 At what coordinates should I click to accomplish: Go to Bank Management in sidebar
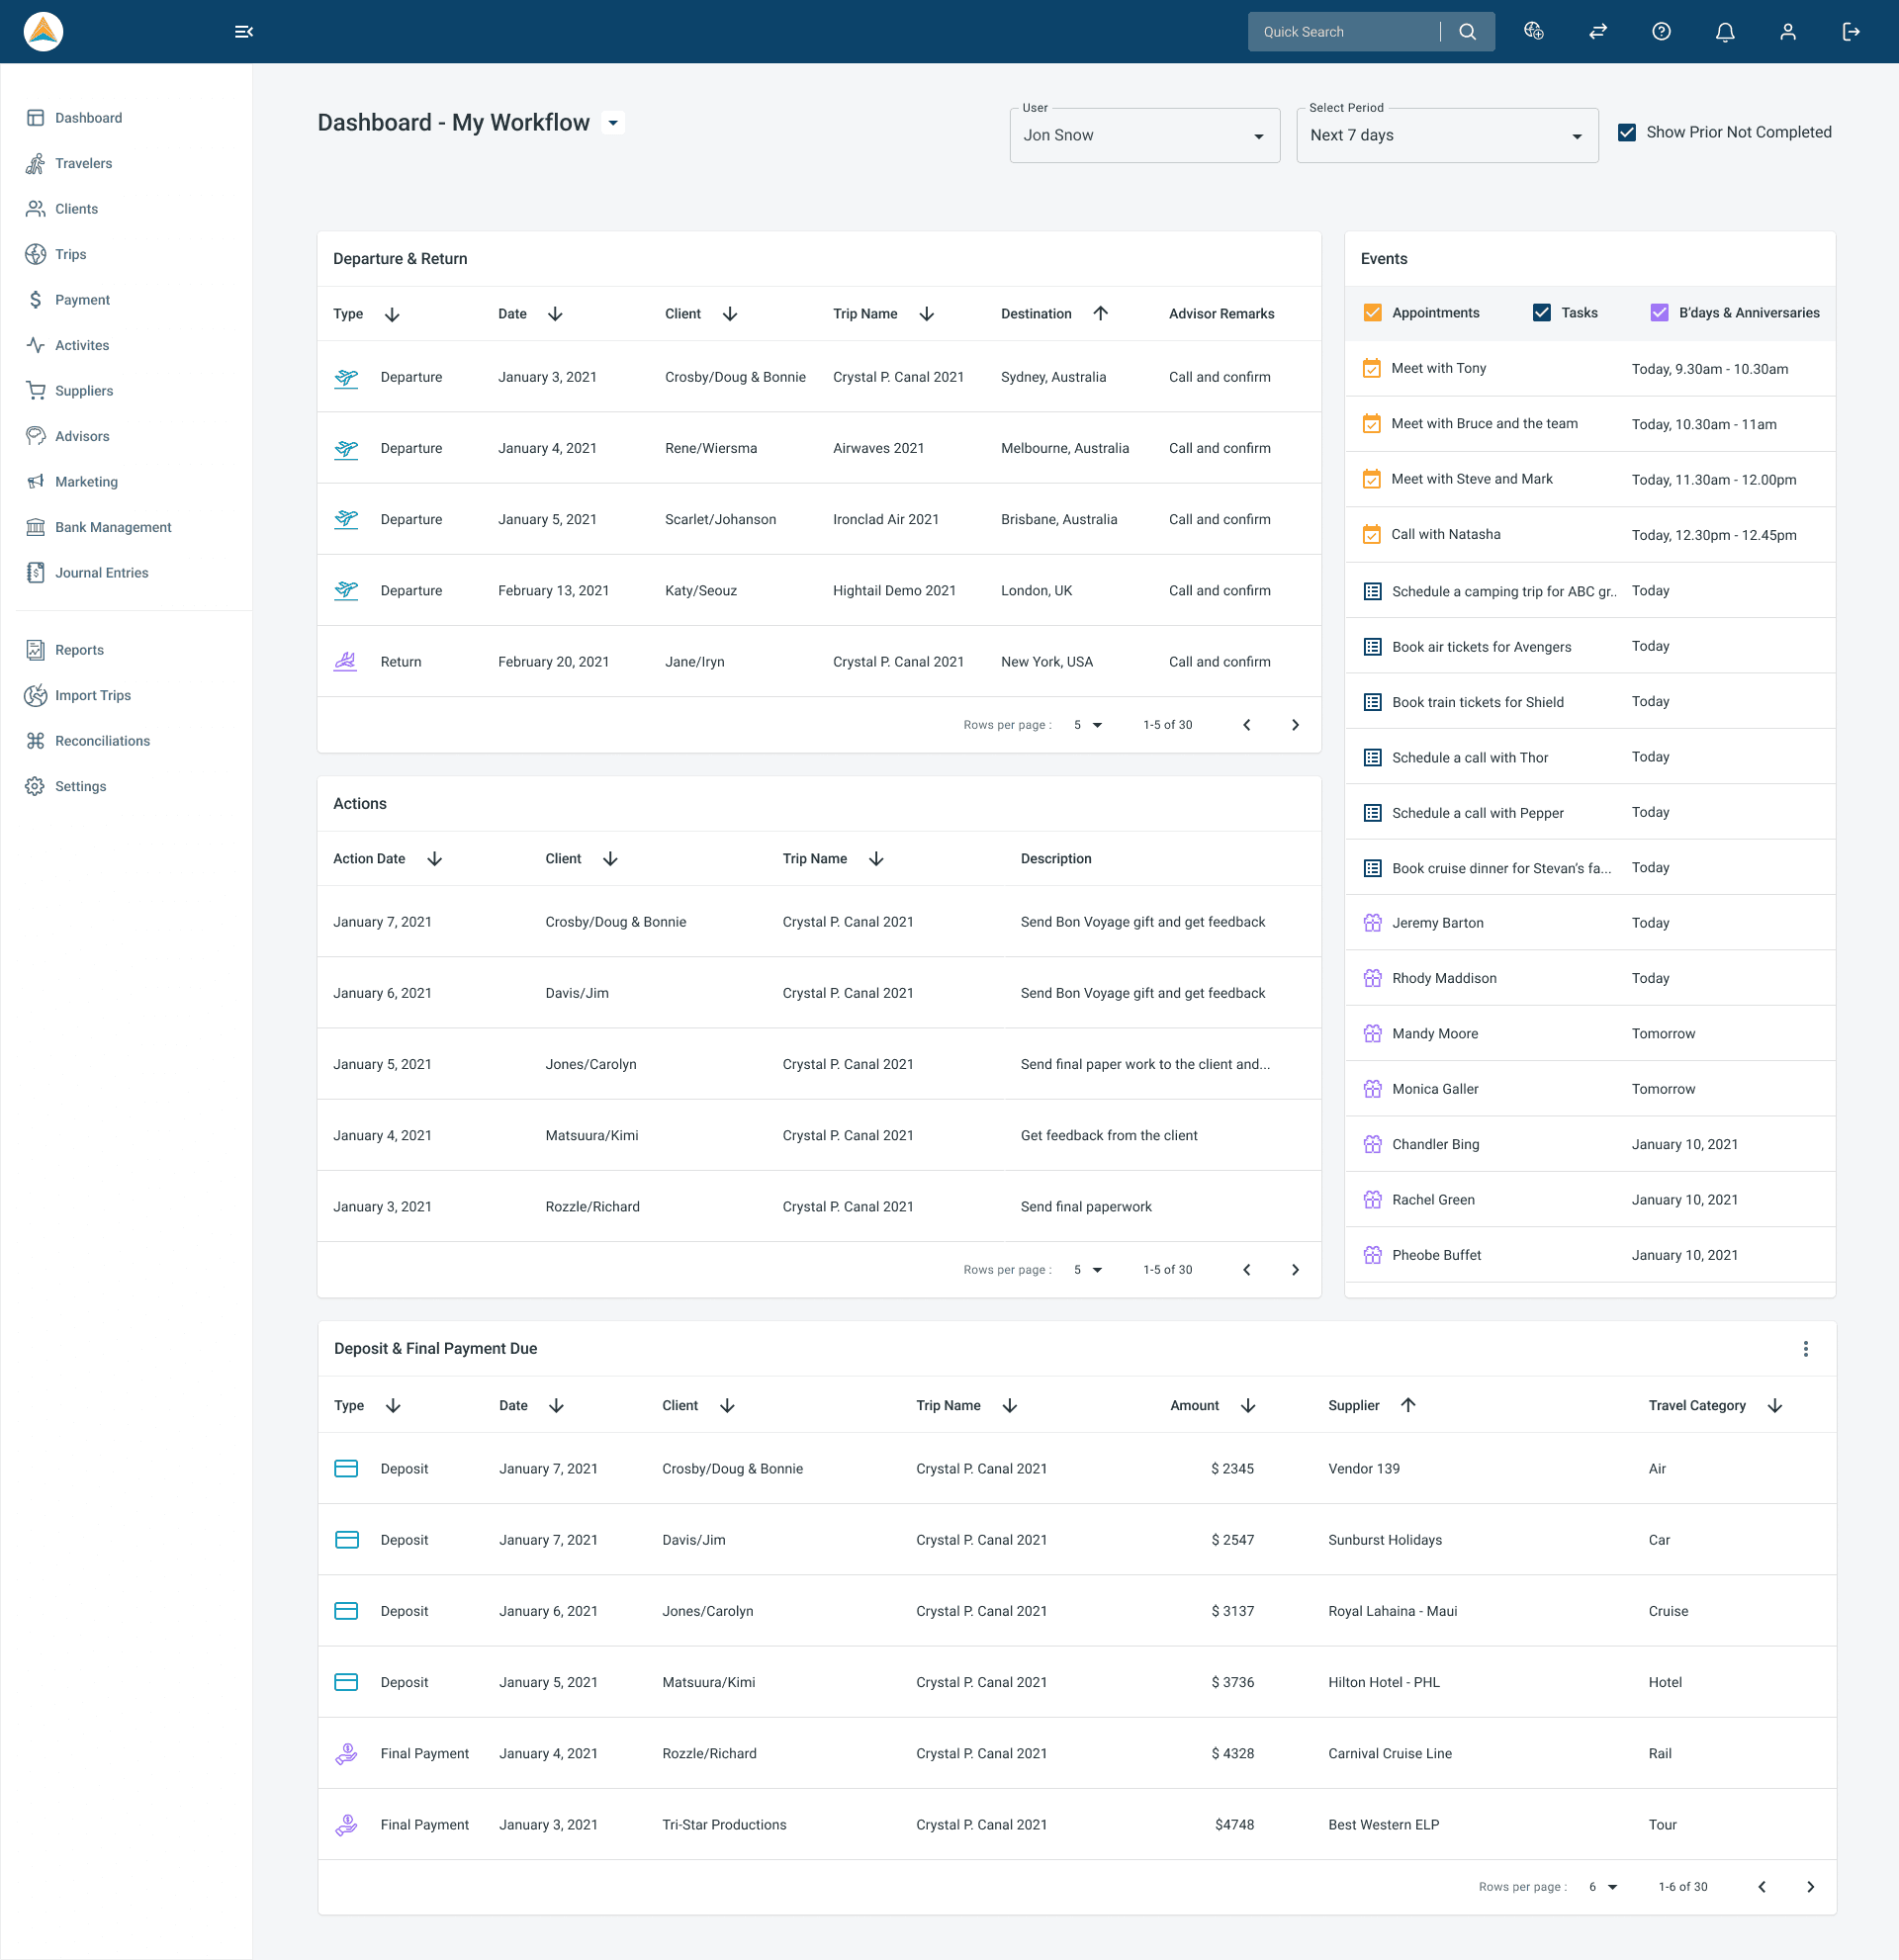113,527
